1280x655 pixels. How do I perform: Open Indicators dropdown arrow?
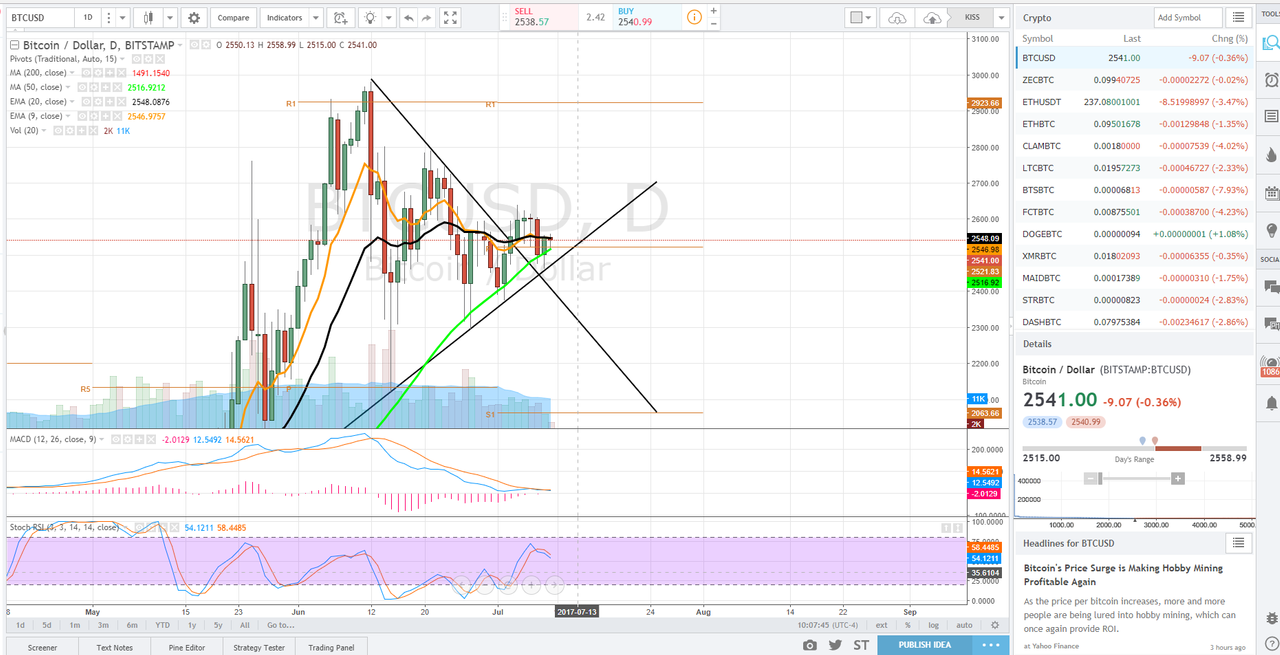[x=316, y=18]
